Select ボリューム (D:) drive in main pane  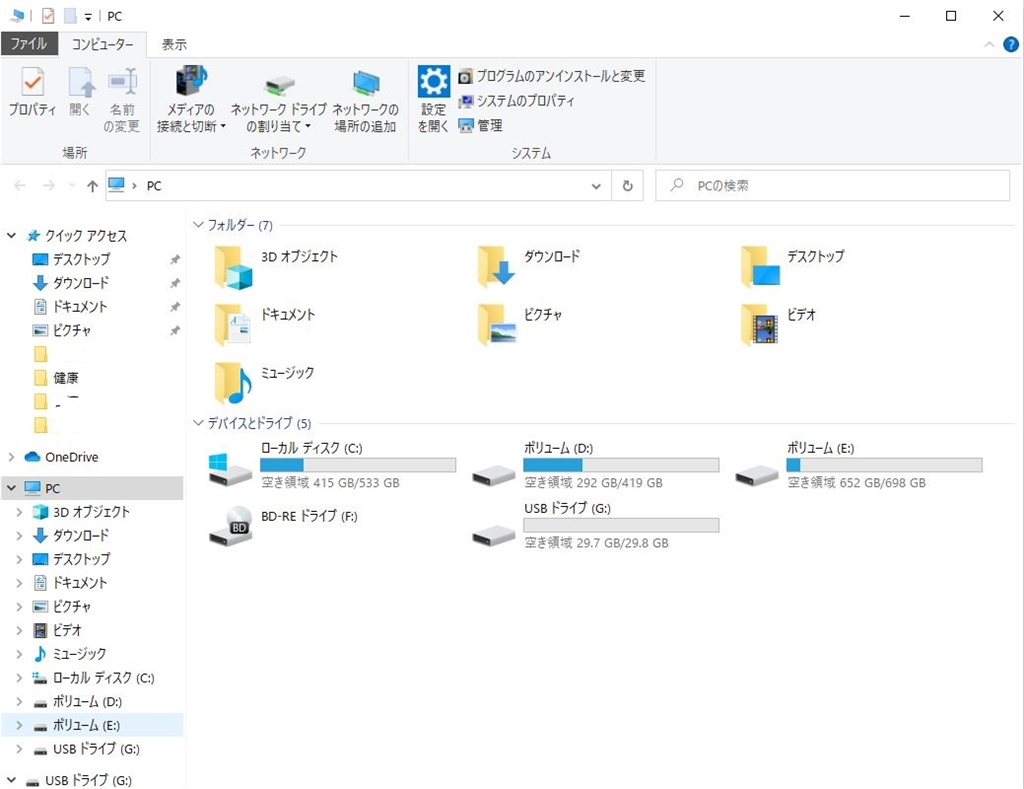coord(595,465)
